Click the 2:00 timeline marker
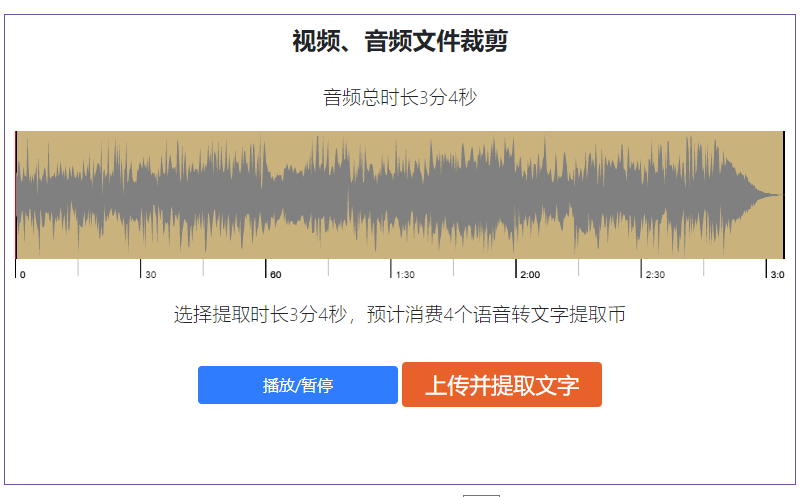This screenshot has width=800, height=497. click(530, 275)
